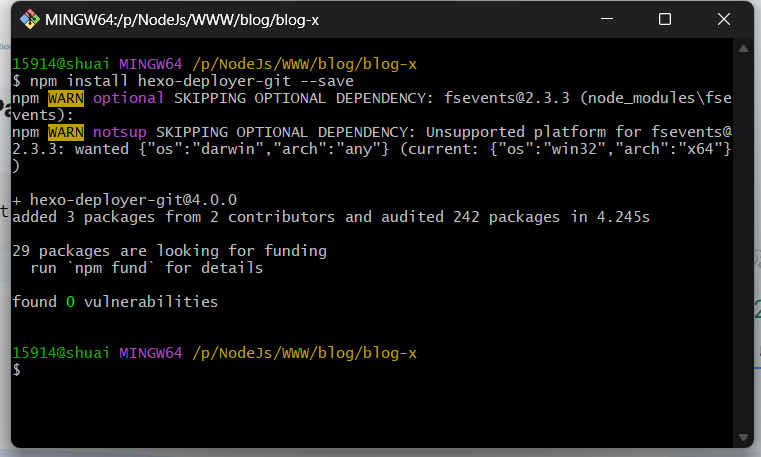The height and width of the screenshot is (457, 761).
Task: Click the first yellow WARN label
Action: coord(66,98)
